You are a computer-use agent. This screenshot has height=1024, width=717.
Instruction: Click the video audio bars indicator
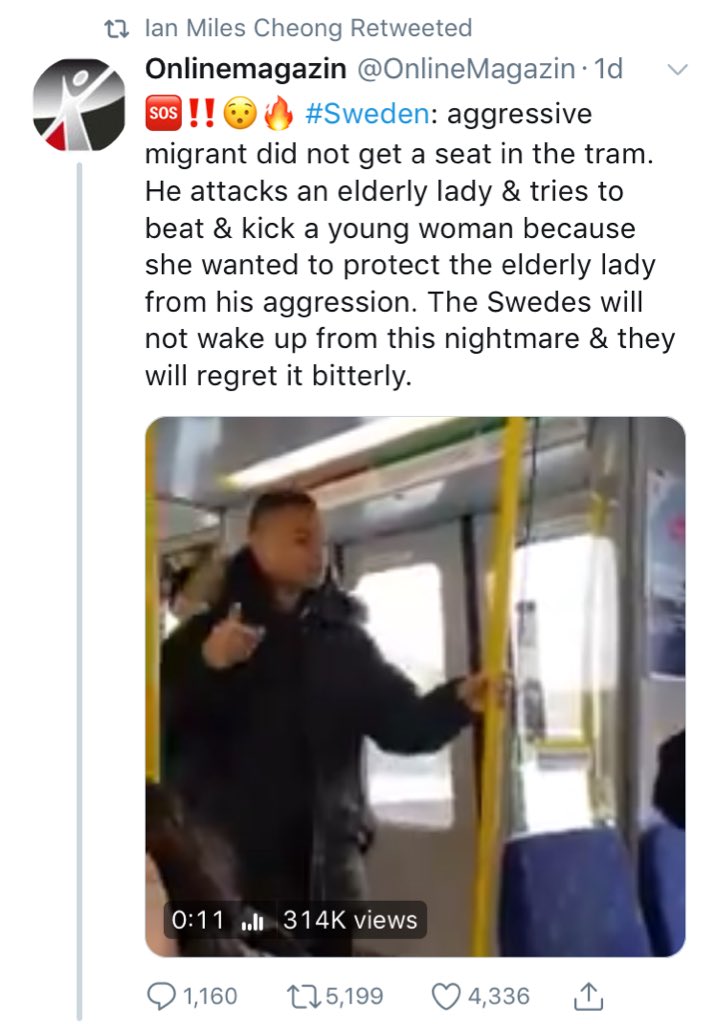[252, 921]
